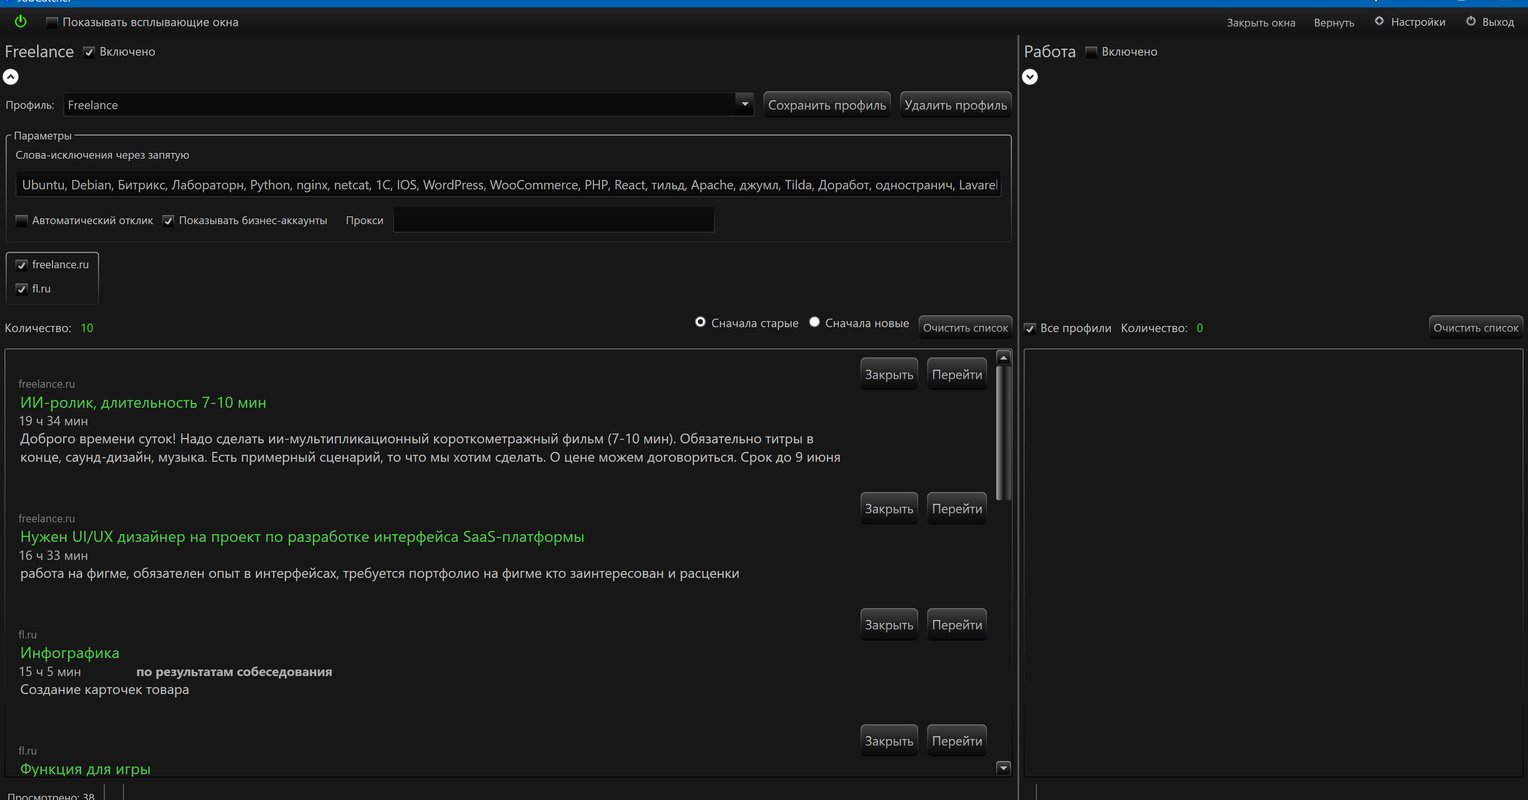
Task: Click the 15 ч 5 мин timestamp
Action: click(x=50, y=672)
